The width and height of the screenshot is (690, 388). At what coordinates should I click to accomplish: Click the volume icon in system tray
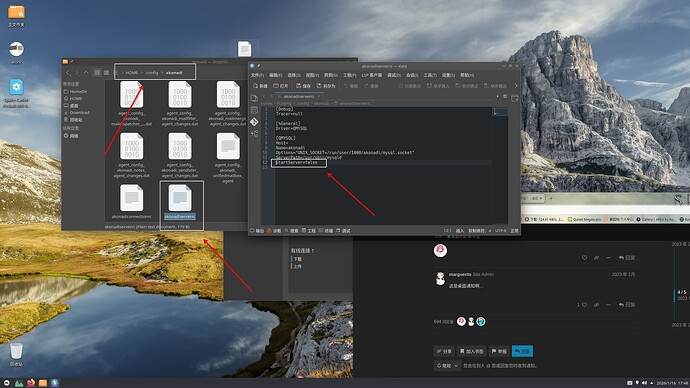coord(644,383)
